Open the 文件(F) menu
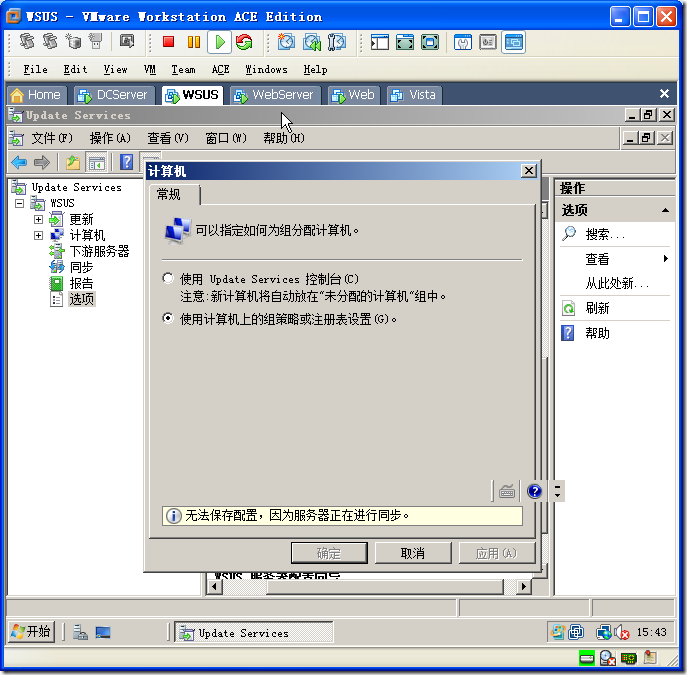The image size is (687, 675). pyautogui.click(x=52, y=138)
